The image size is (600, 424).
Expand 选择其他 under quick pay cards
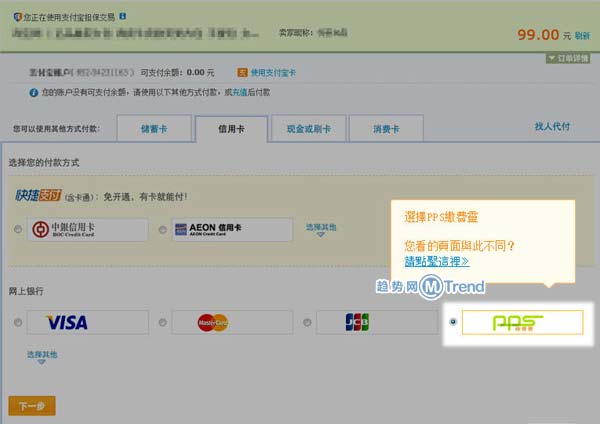pos(321,229)
